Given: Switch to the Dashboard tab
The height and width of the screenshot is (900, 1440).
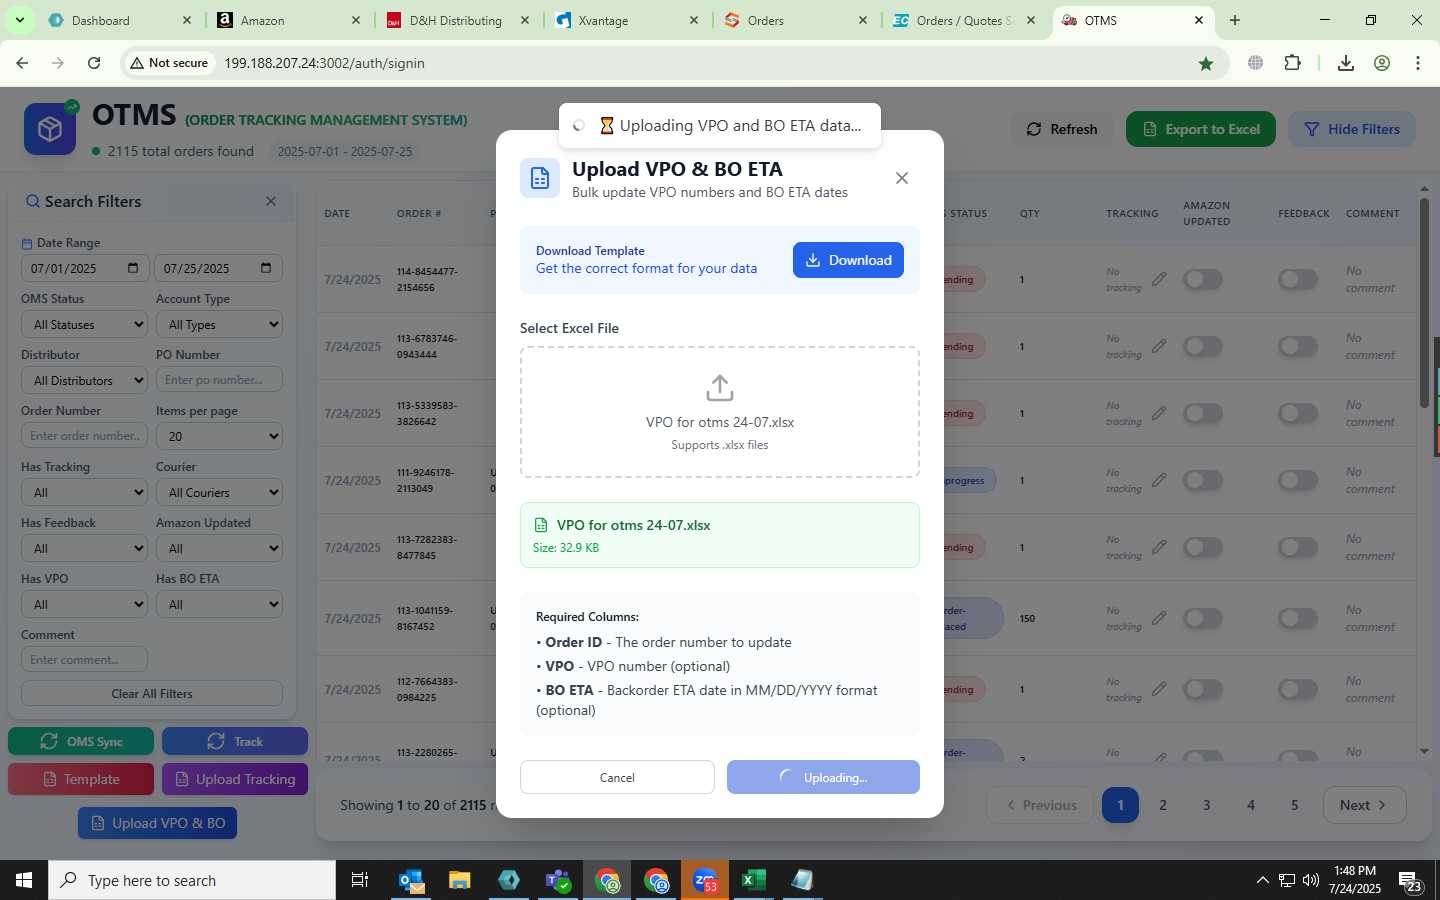Looking at the screenshot, I should (x=120, y=20).
